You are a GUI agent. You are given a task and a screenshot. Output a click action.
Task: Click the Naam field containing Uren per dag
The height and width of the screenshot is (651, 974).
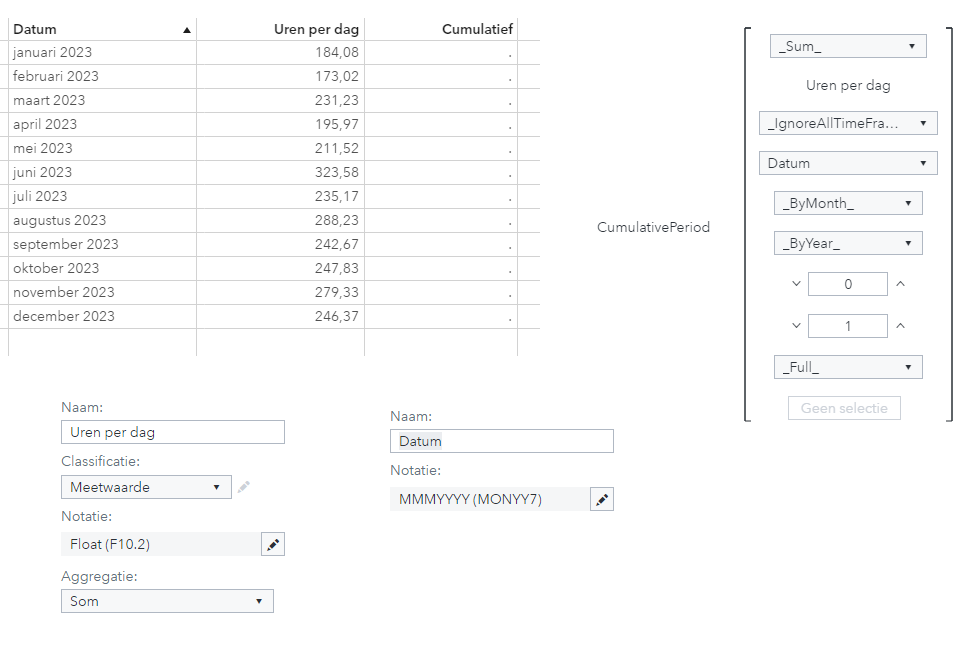click(x=173, y=432)
